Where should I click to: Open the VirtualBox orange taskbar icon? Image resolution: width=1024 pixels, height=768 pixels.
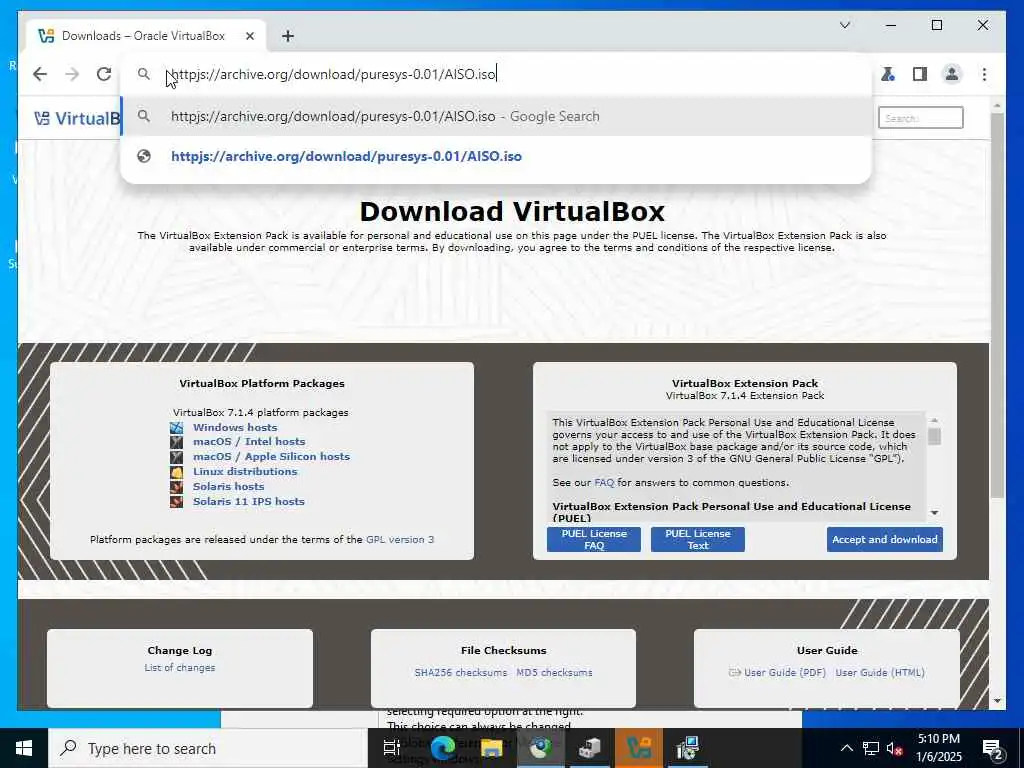click(639, 748)
